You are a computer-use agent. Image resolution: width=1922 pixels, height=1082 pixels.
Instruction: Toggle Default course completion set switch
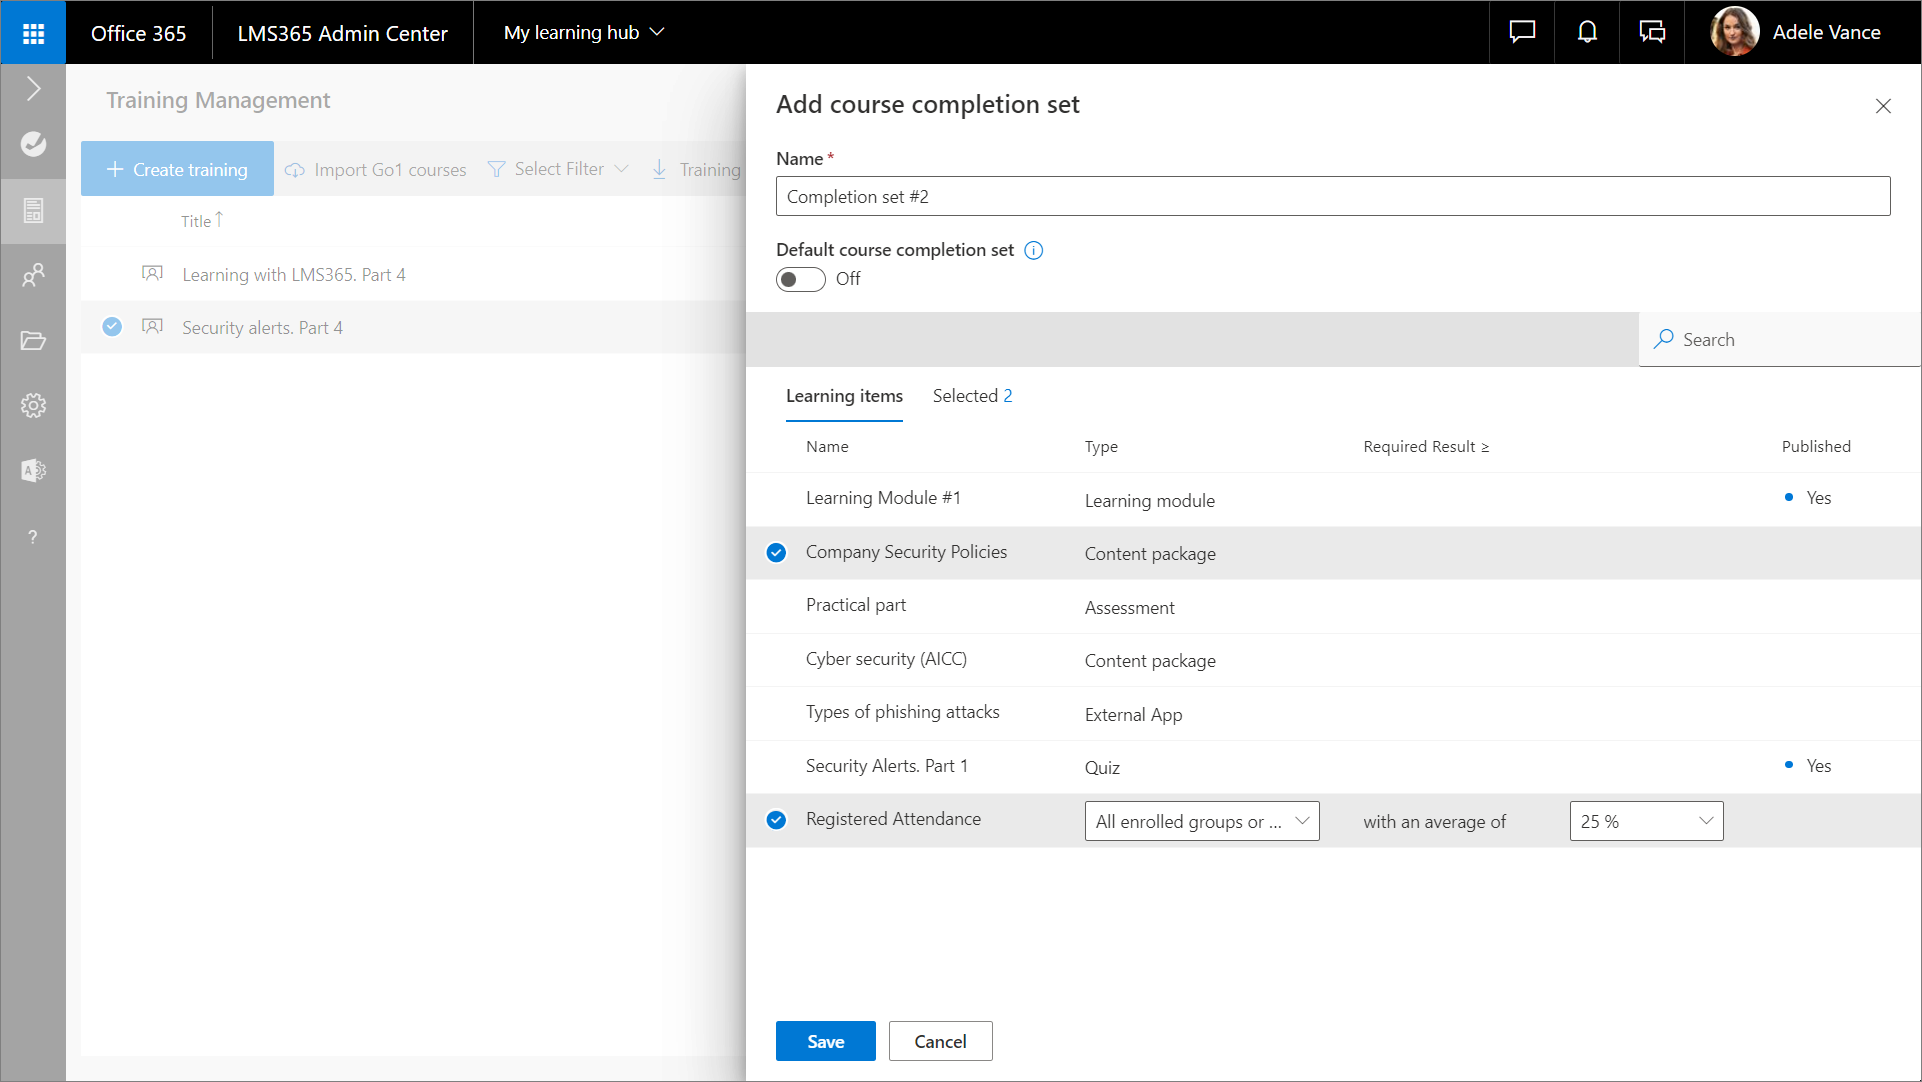[800, 279]
